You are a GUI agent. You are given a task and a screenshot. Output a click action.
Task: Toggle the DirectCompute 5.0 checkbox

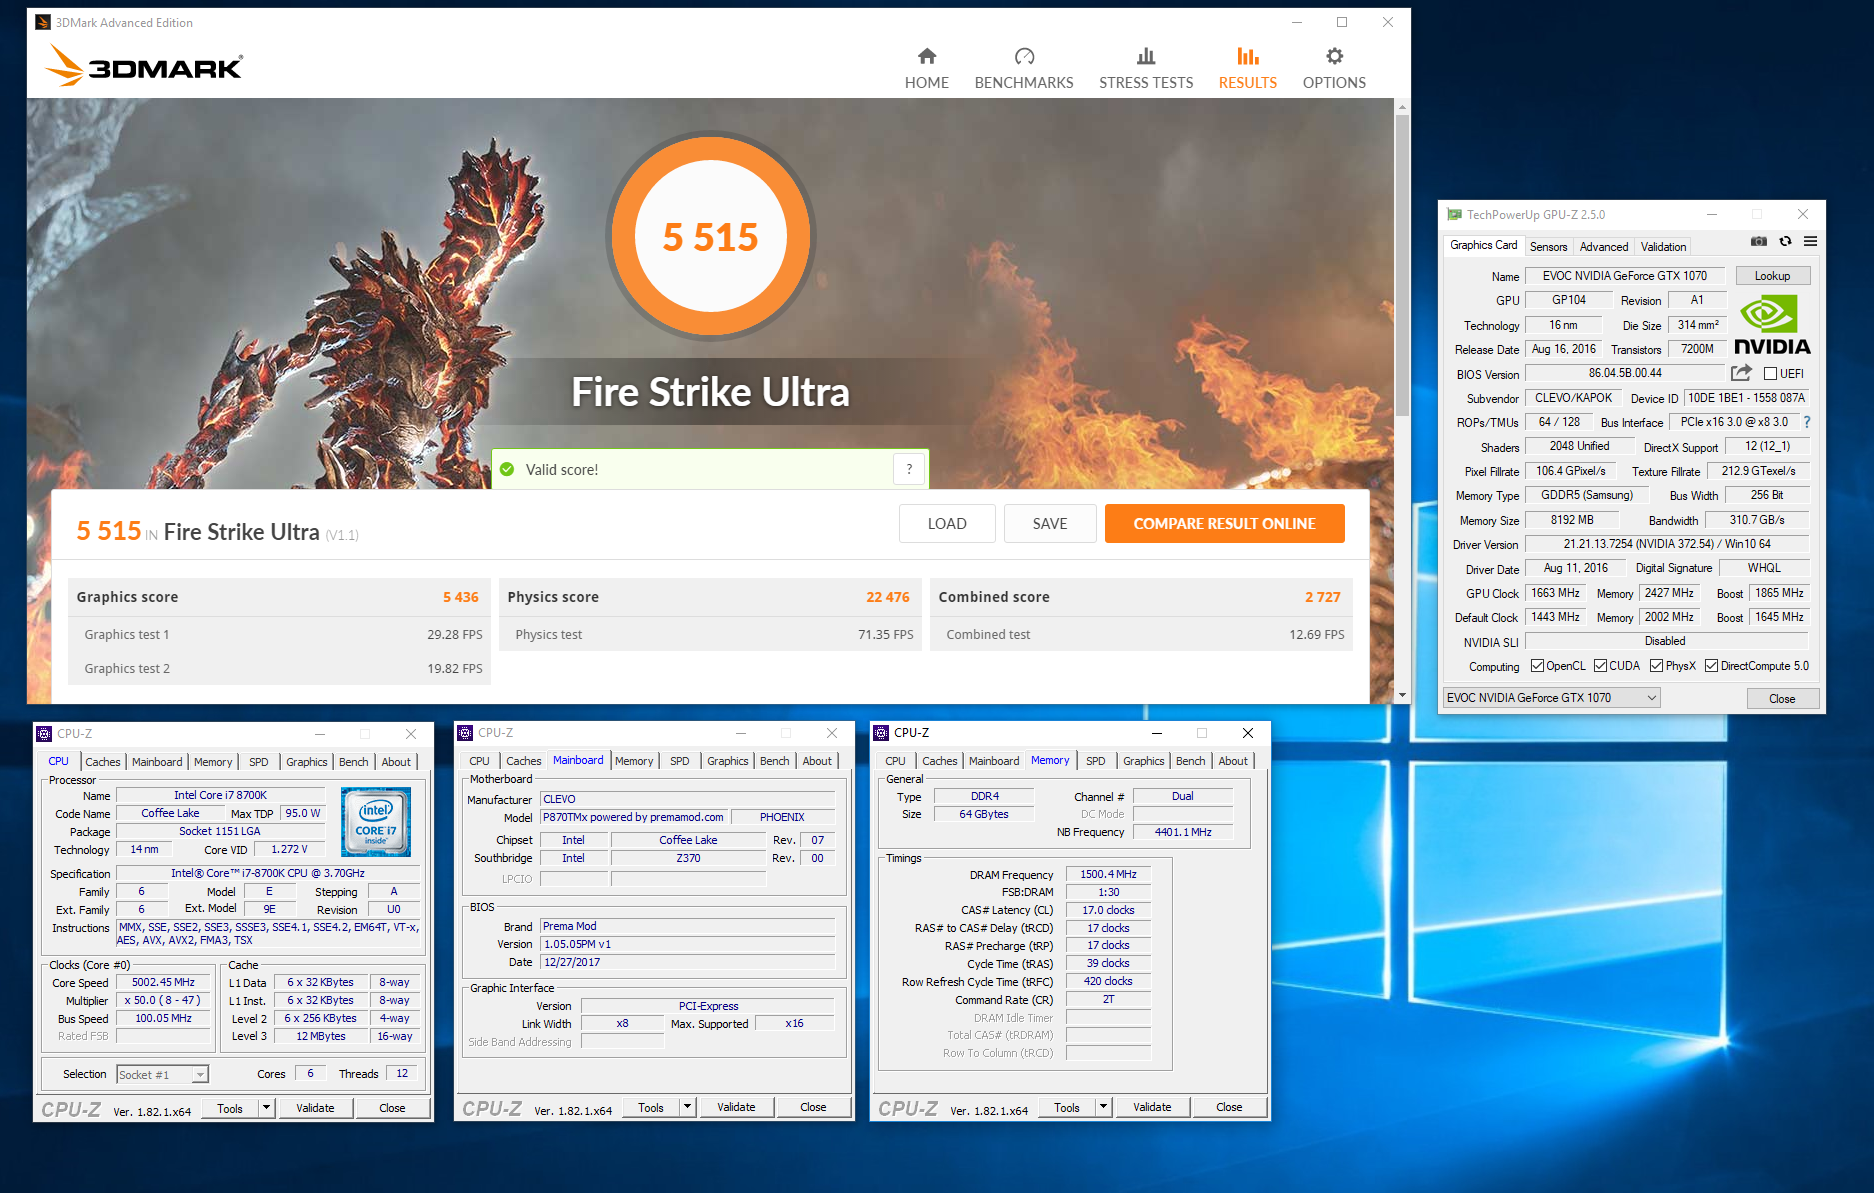1711,666
